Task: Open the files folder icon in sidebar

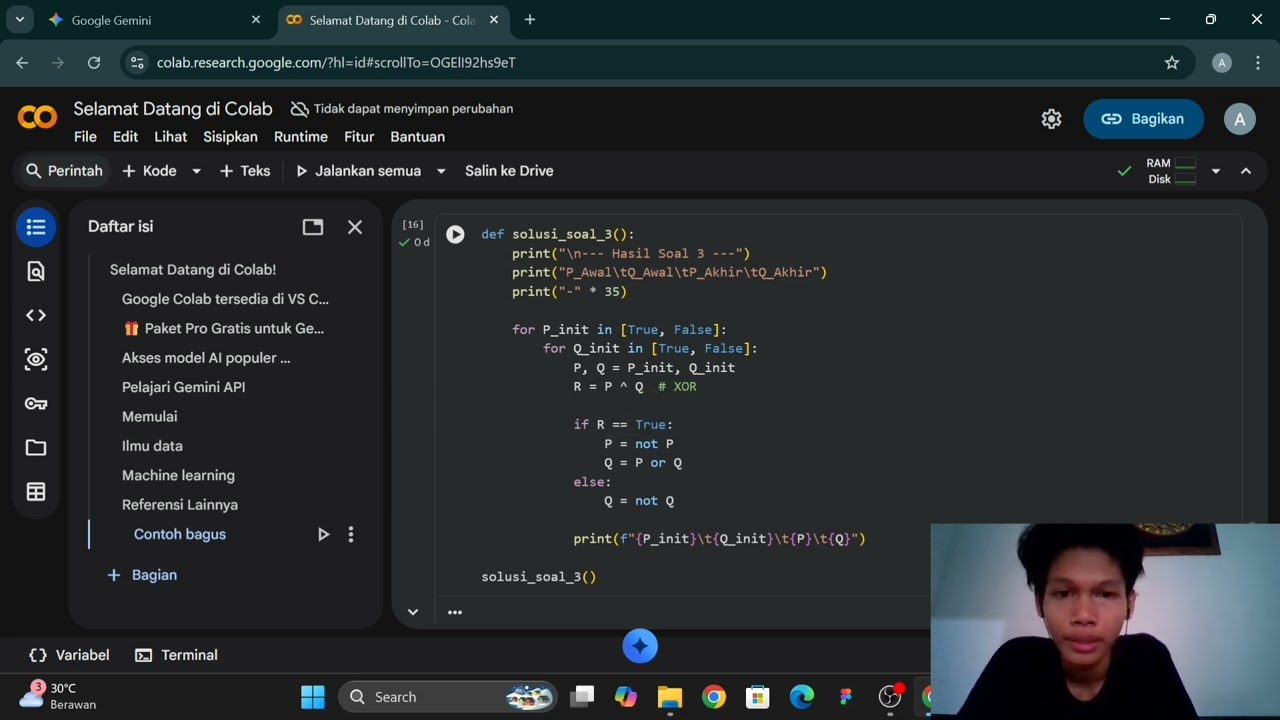Action: pyautogui.click(x=36, y=447)
